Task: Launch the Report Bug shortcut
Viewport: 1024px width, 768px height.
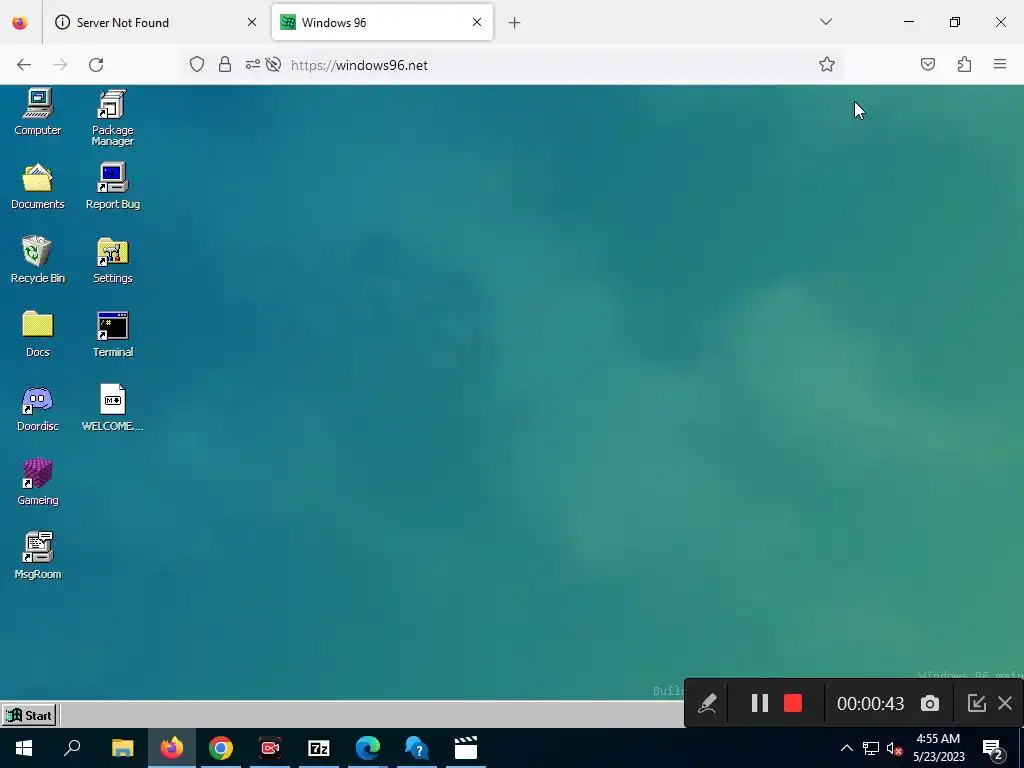Action: pos(112,186)
